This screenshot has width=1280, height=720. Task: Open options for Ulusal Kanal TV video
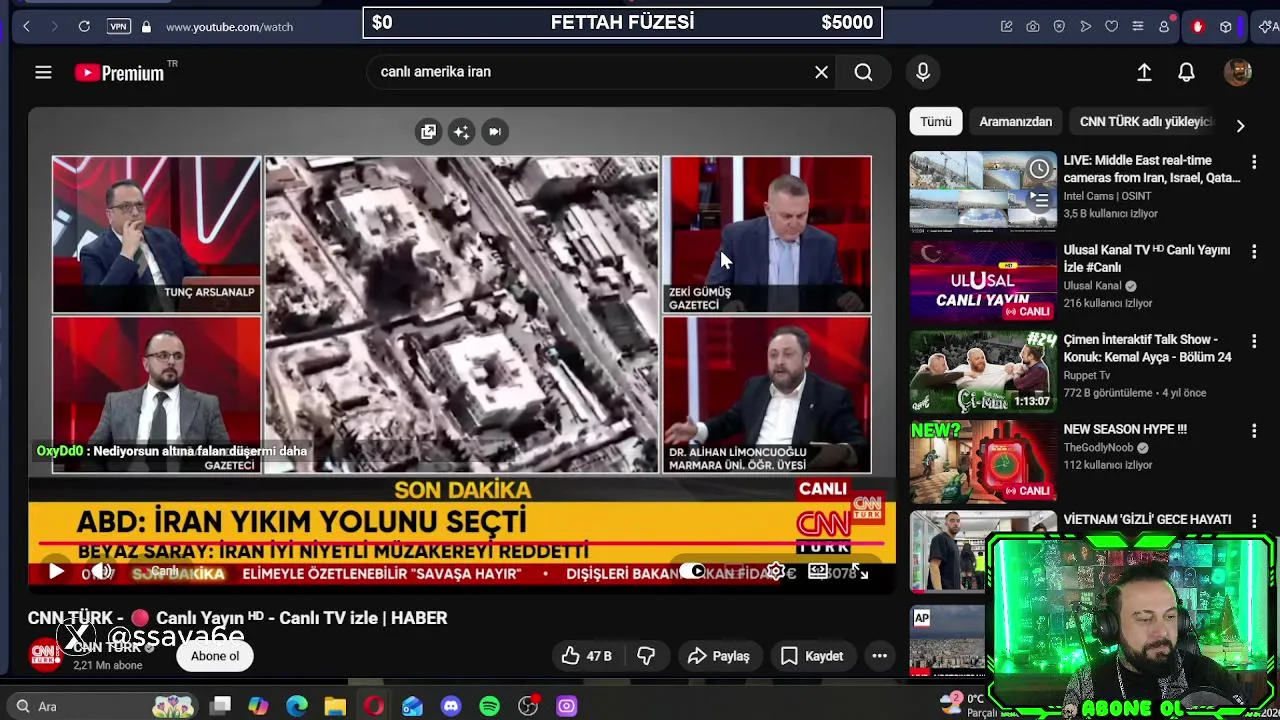pos(1254,251)
